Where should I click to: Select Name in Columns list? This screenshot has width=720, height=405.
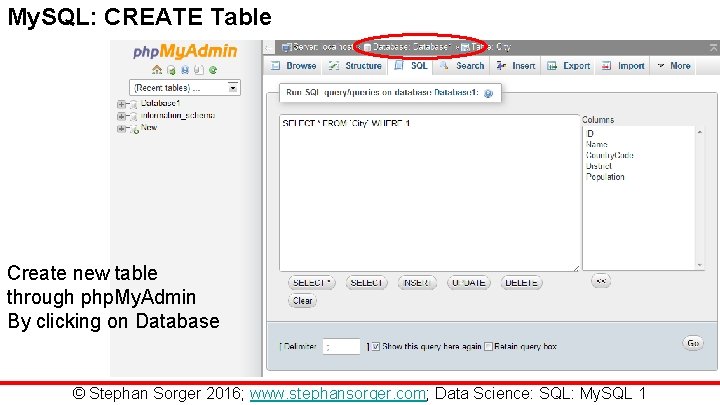[x=597, y=144]
